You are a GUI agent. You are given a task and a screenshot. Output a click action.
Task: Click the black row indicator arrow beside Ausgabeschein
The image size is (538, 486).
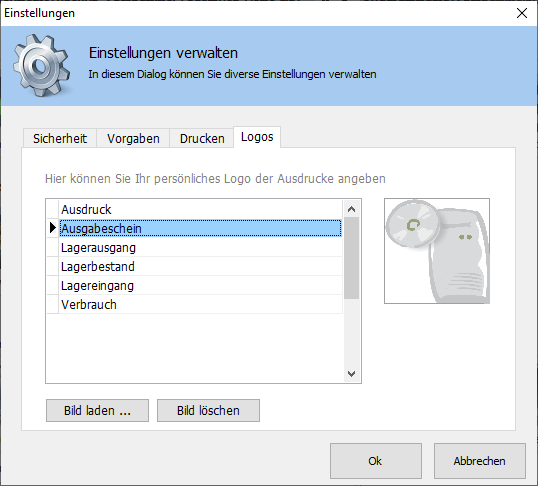(52, 228)
